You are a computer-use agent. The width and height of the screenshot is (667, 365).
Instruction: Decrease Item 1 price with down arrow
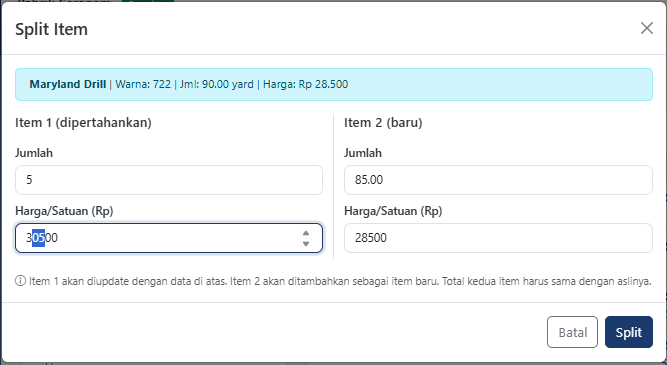click(306, 244)
